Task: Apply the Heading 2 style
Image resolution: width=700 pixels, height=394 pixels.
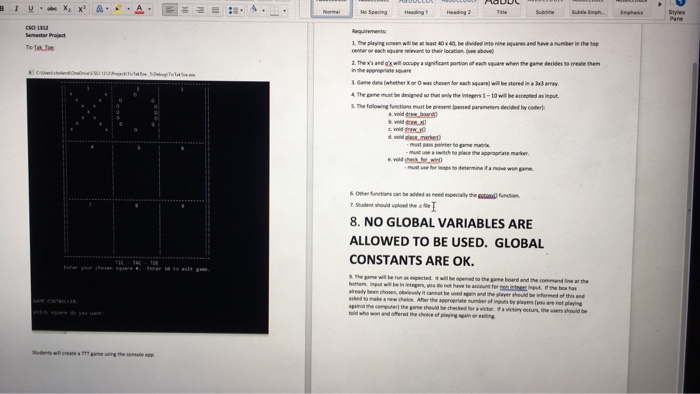Action: [x=458, y=9]
